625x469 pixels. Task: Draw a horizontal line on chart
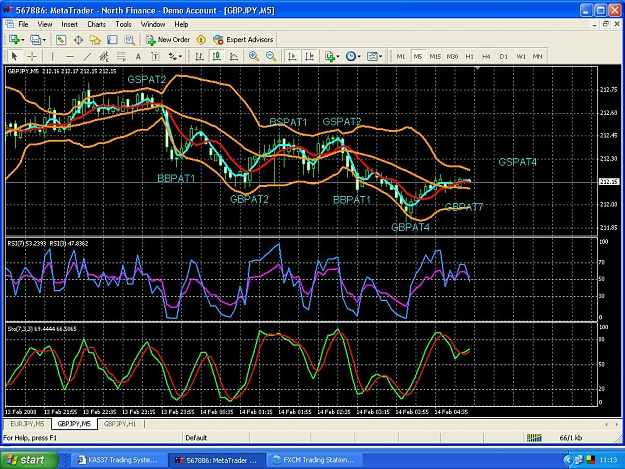pos(70,57)
